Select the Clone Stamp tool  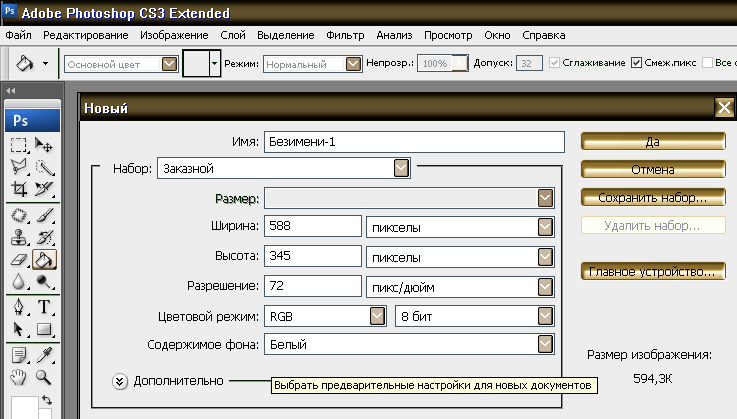[19, 237]
